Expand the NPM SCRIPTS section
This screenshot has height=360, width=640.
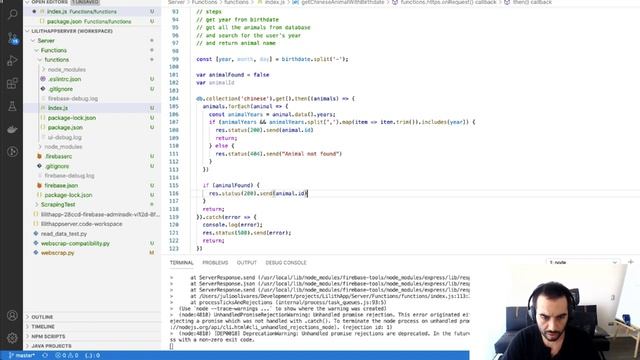pyautogui.click(x=48, y=337)
